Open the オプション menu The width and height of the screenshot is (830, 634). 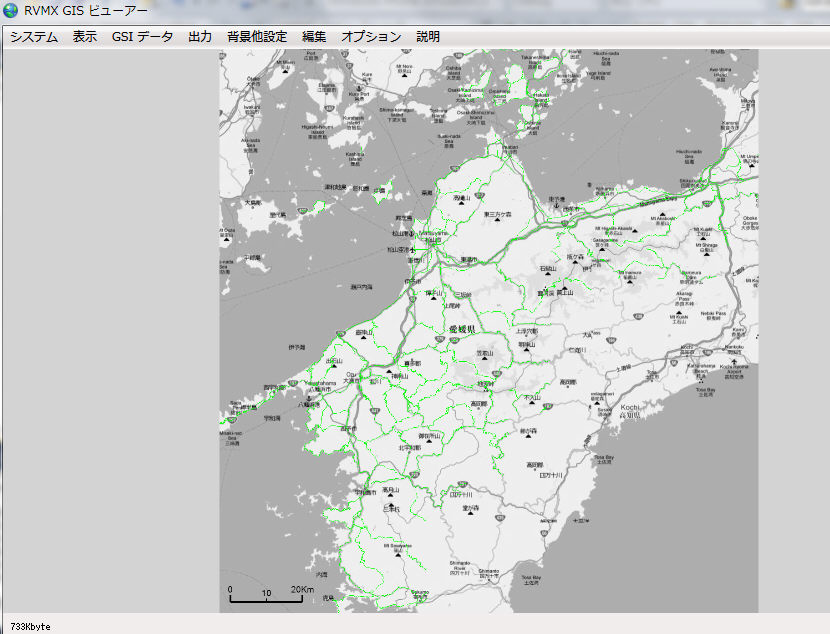[371, 36]
